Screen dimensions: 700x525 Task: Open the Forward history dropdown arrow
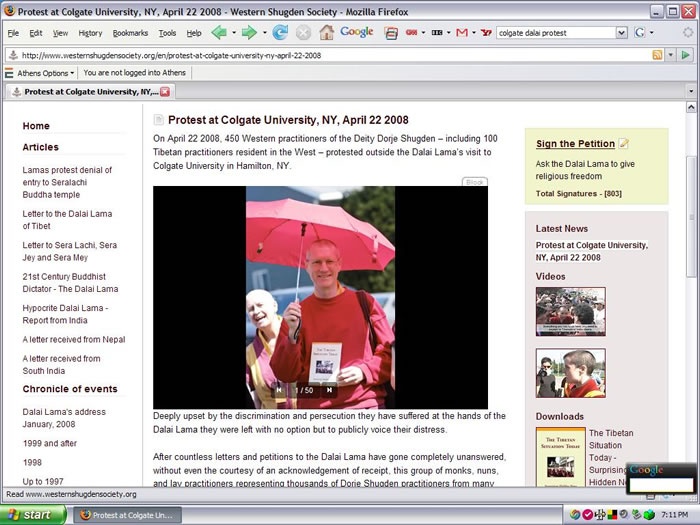point(264,33)
